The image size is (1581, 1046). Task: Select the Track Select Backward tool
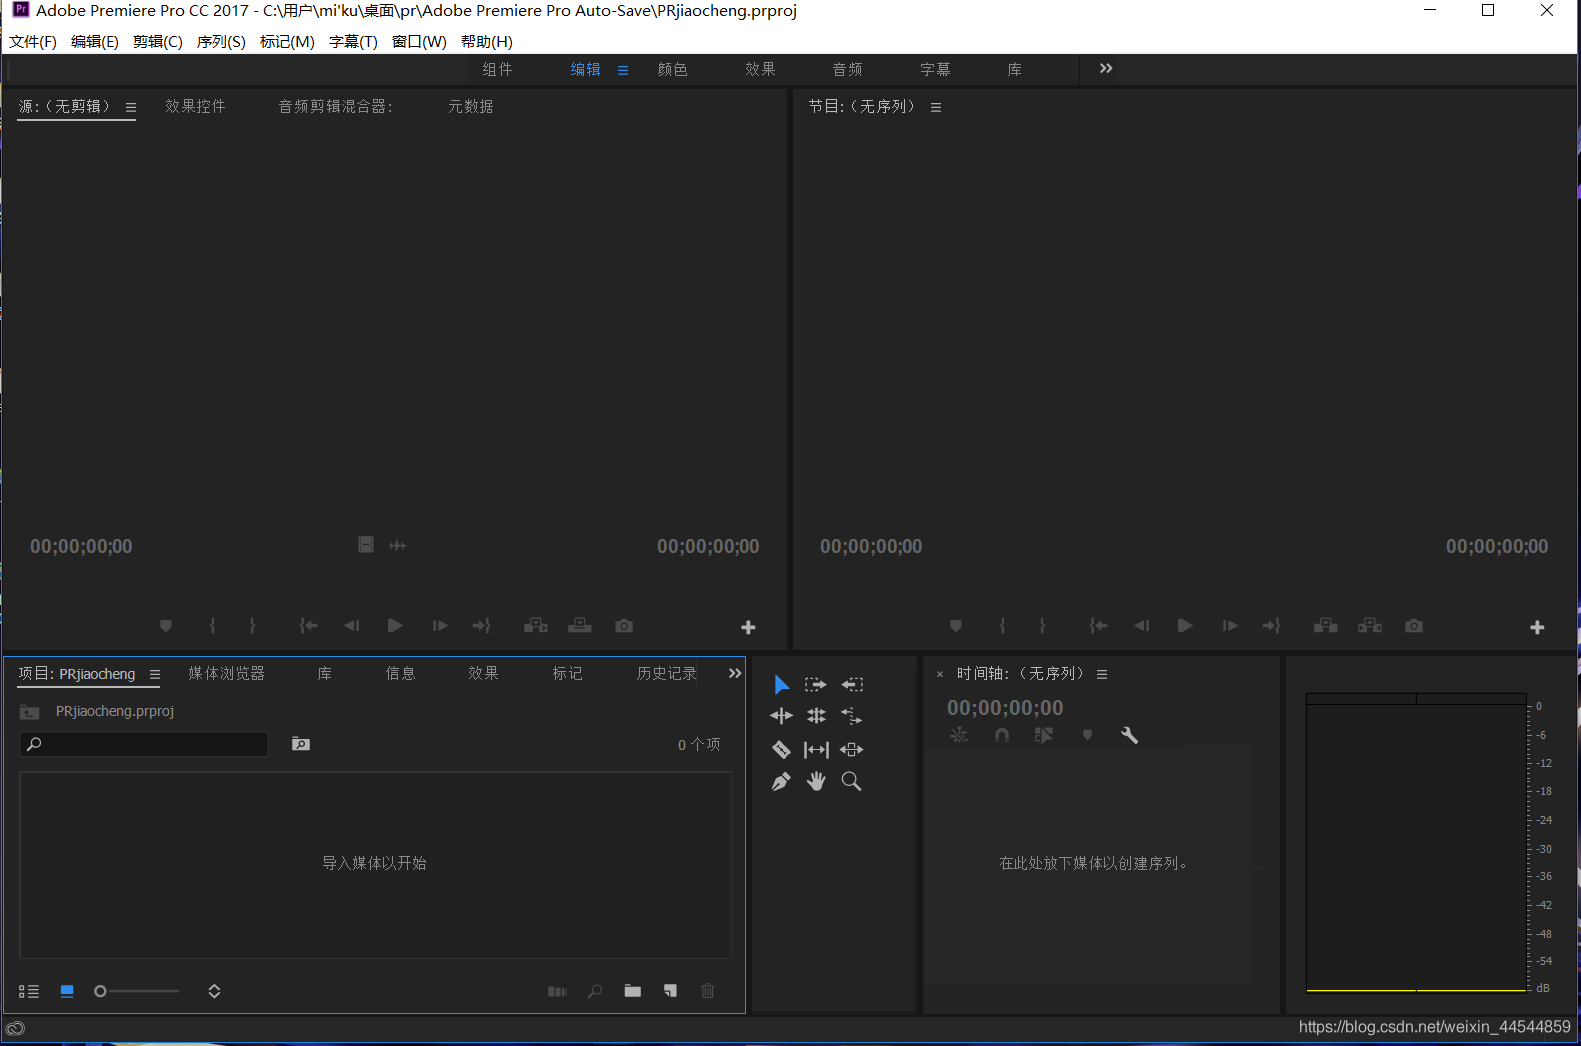coord(852,685)
